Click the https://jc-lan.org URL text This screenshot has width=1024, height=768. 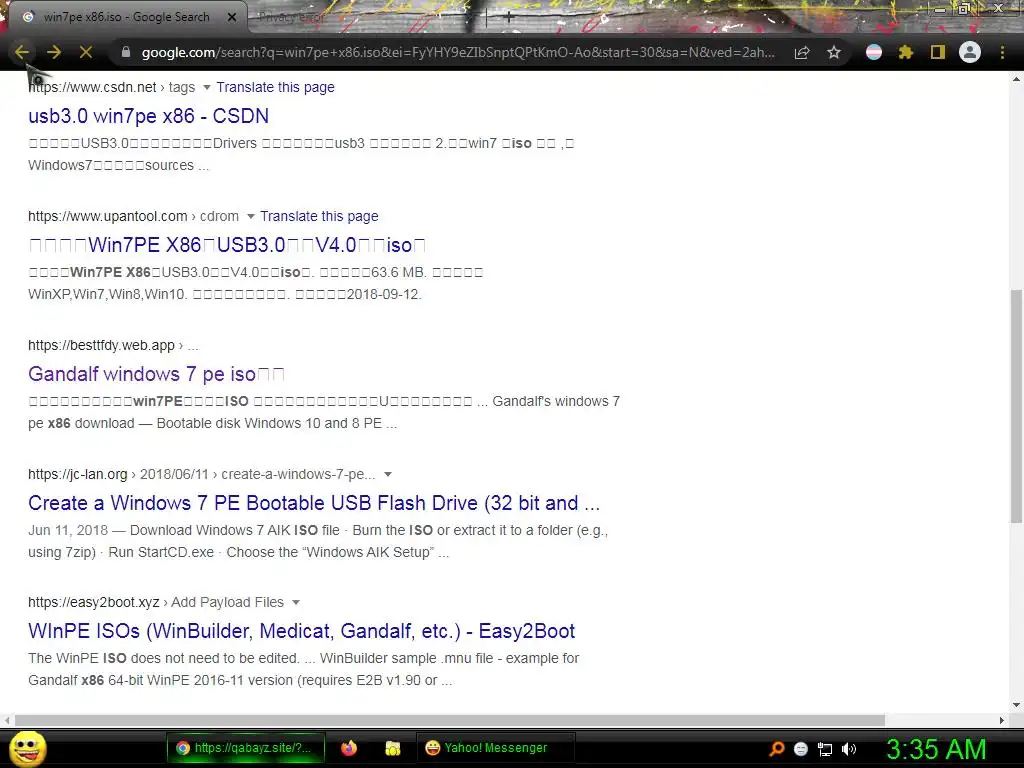[x=78, y=474]
